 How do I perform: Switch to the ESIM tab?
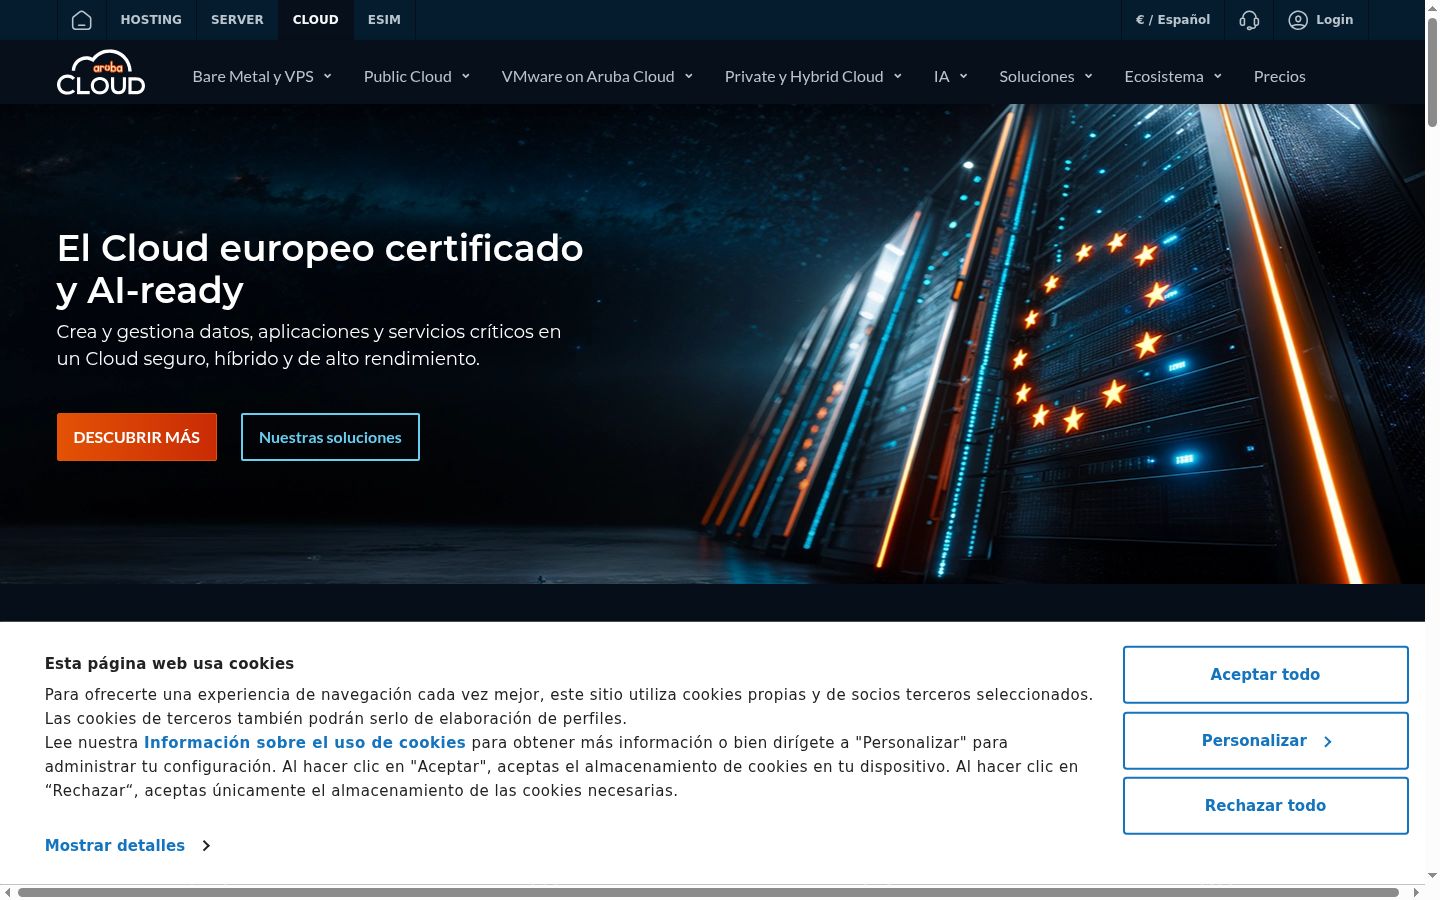point(384,20)
